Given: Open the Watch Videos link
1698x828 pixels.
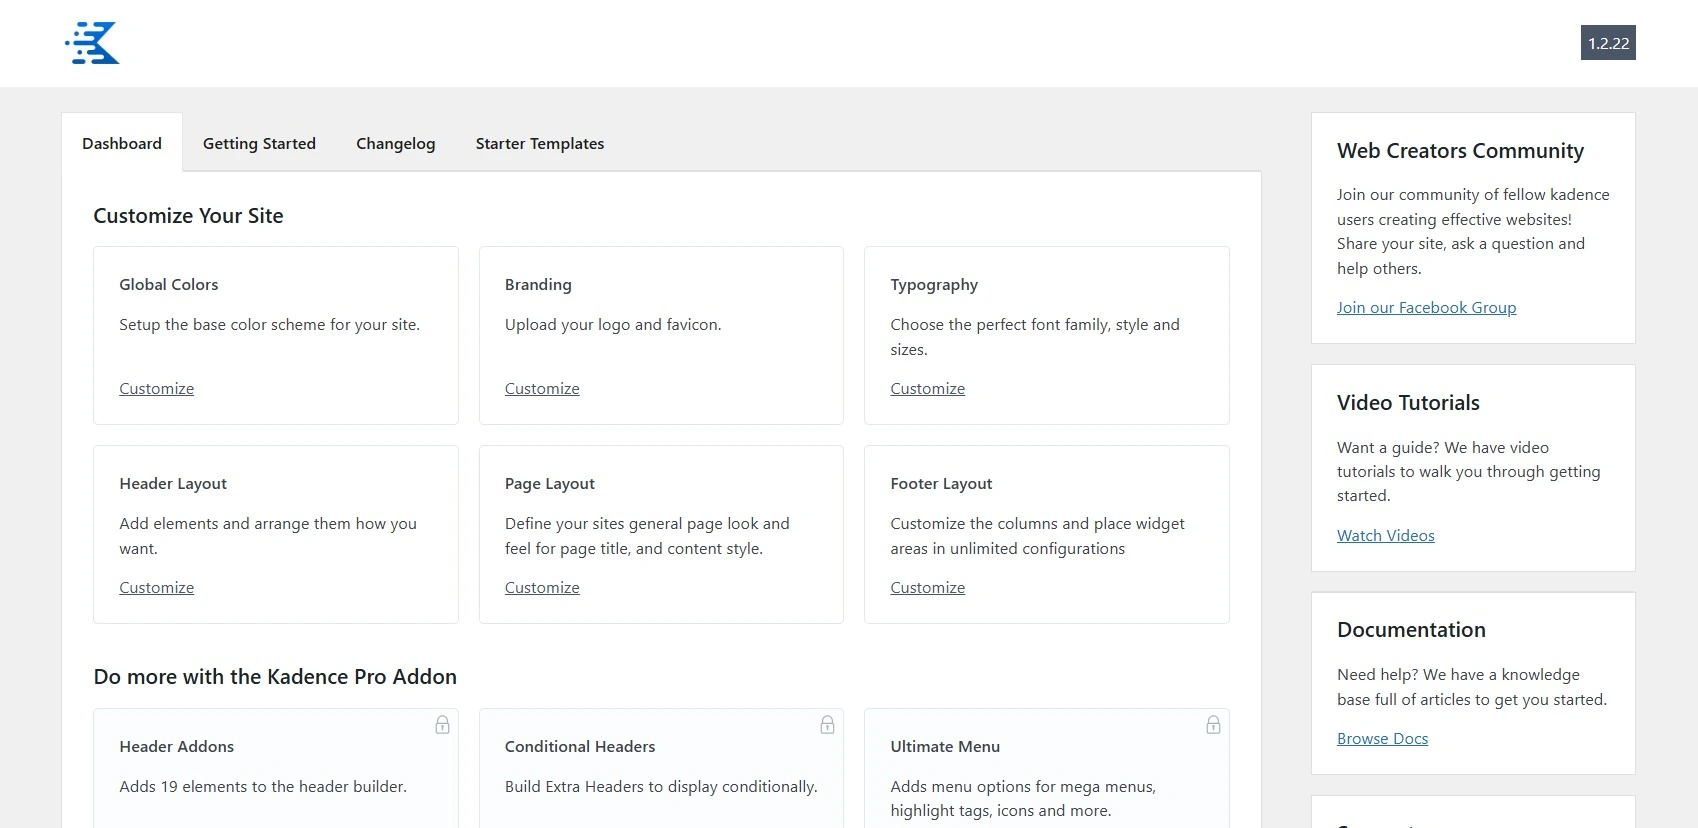Looking at the screenshot, I should 1386,535.
